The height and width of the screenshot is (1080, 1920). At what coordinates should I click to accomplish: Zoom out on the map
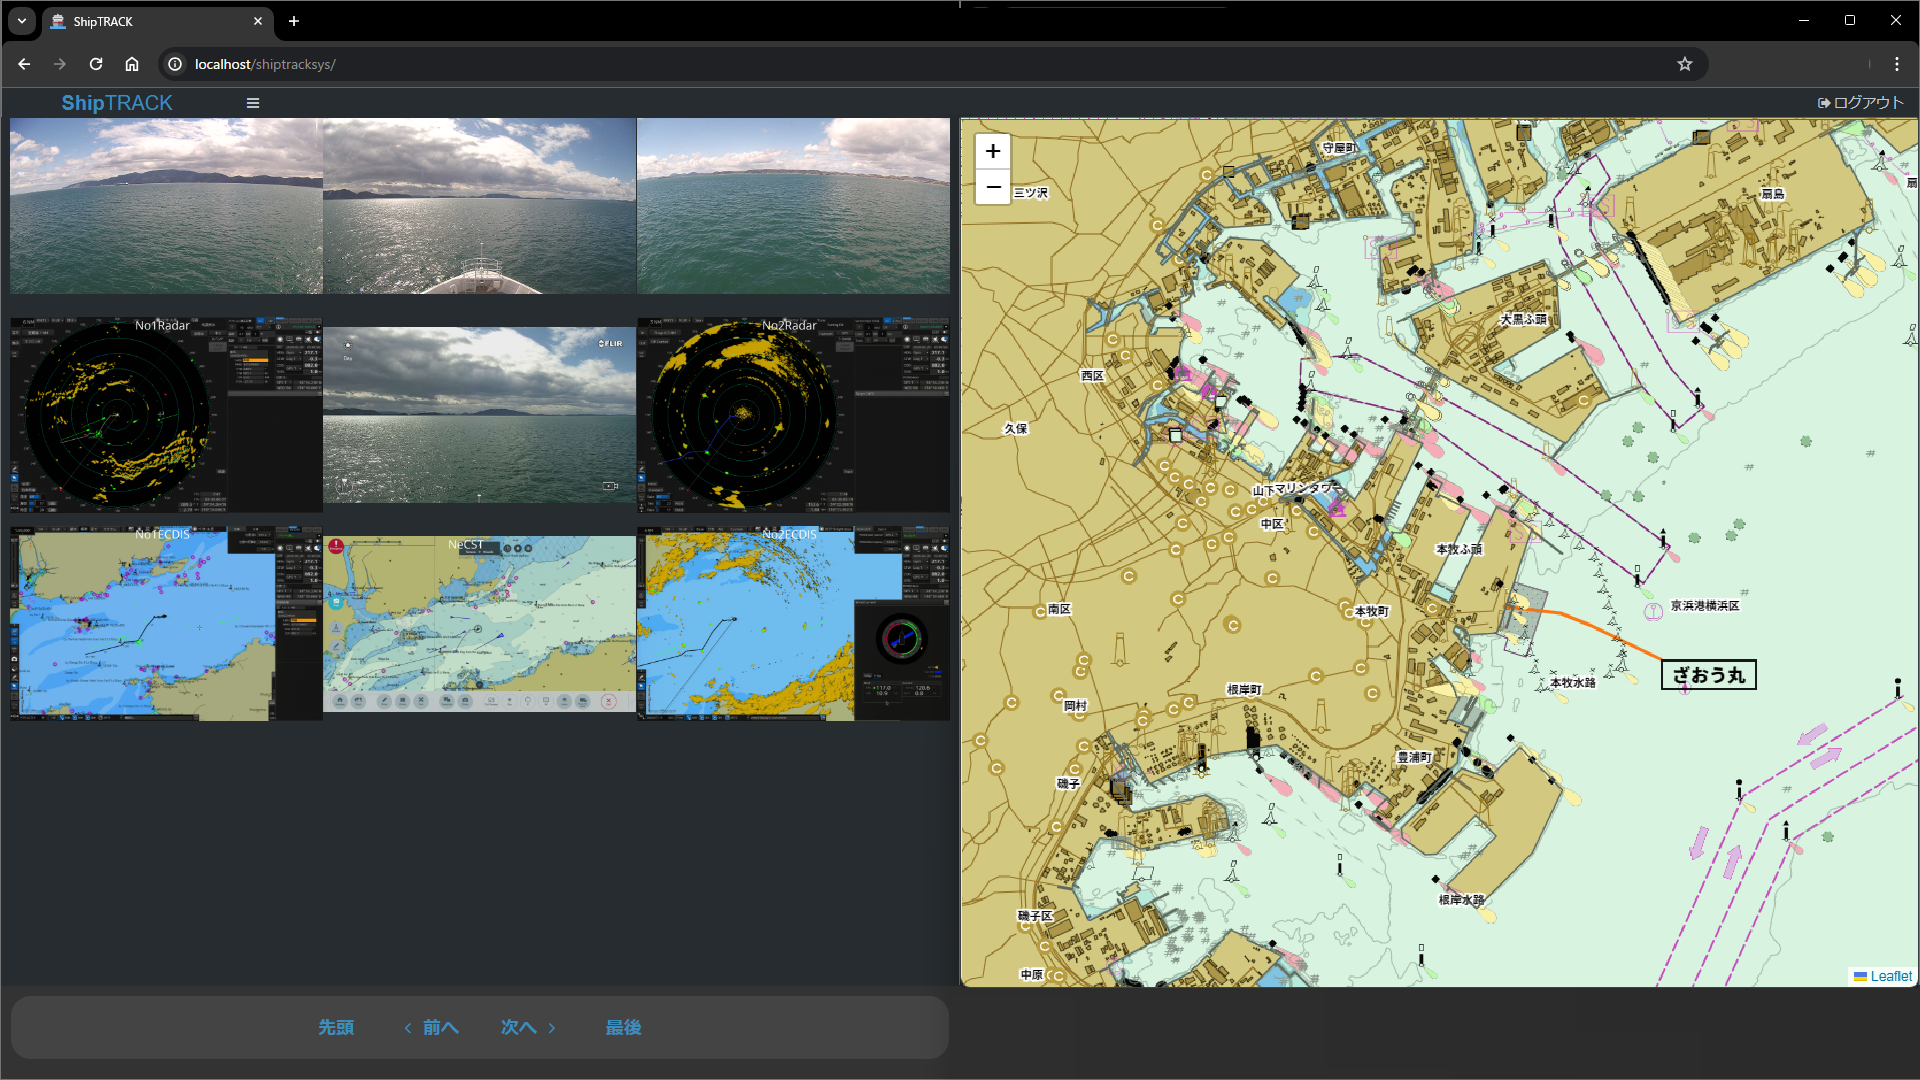992,187
